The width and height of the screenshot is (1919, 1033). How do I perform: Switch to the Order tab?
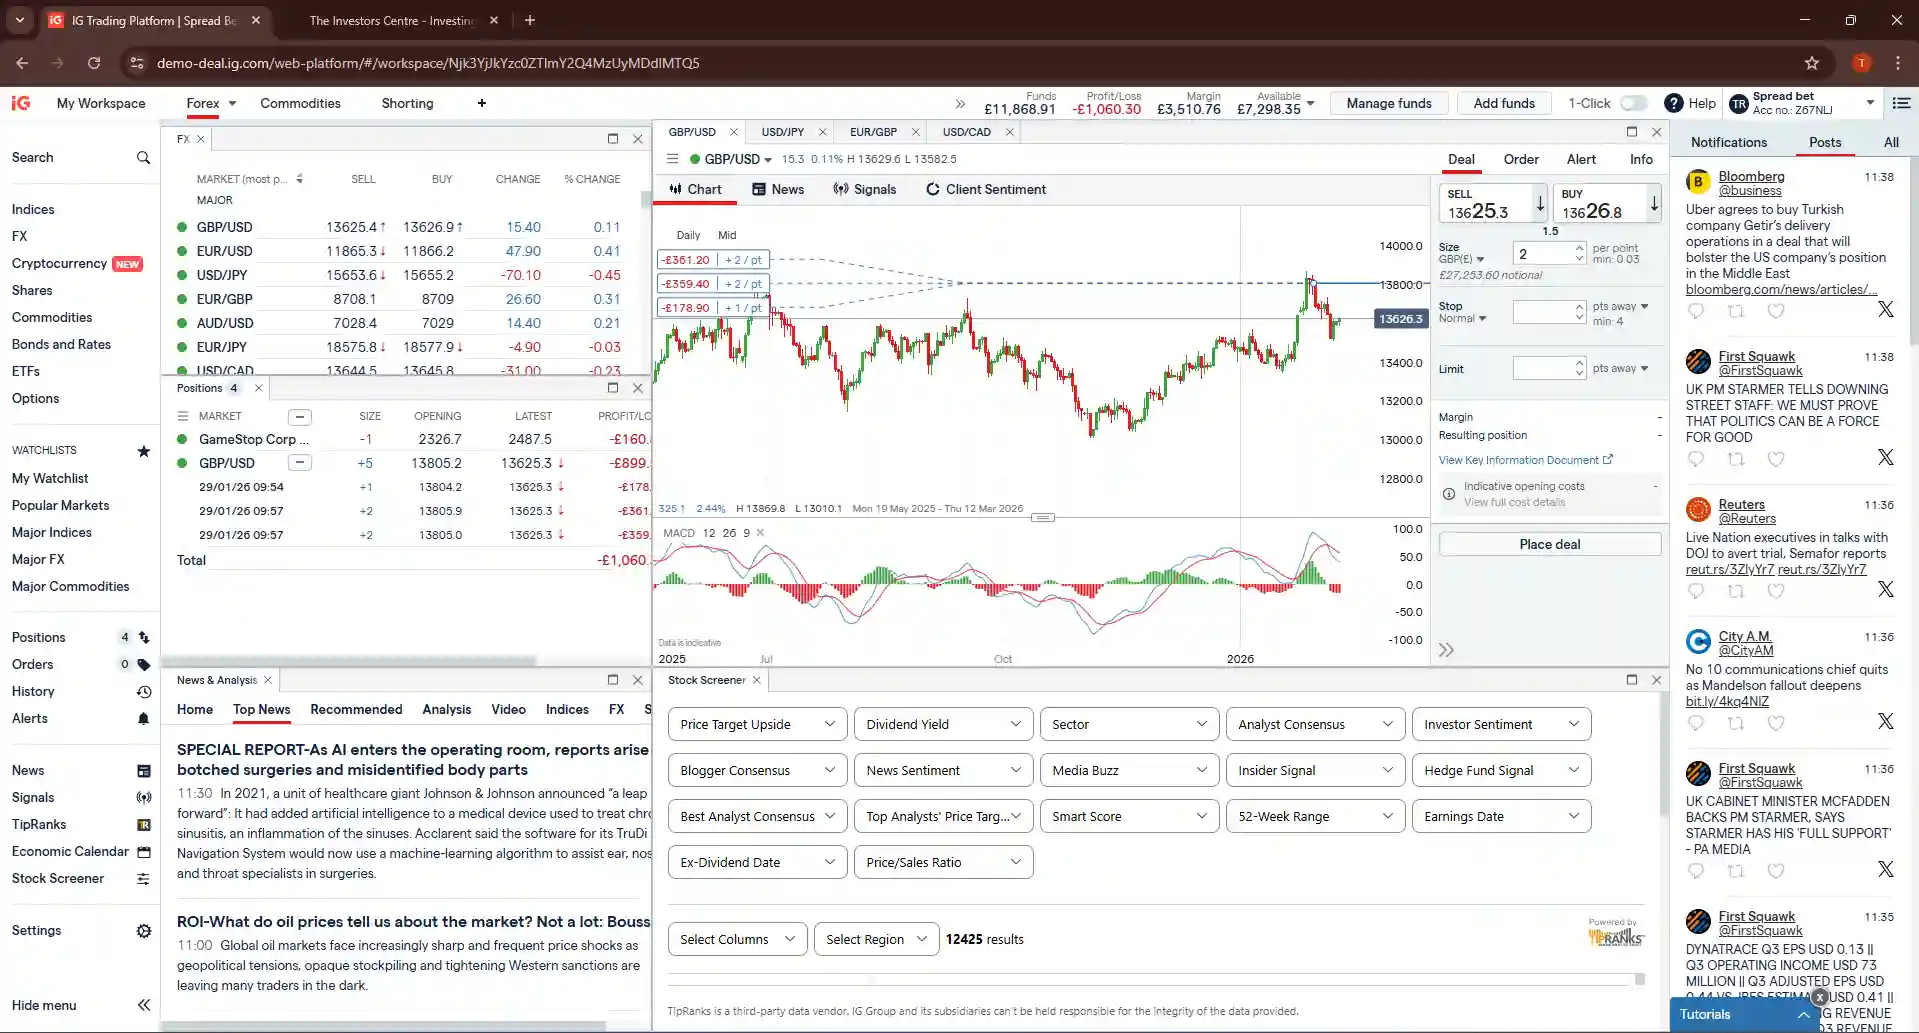(x=1521, y=159)
